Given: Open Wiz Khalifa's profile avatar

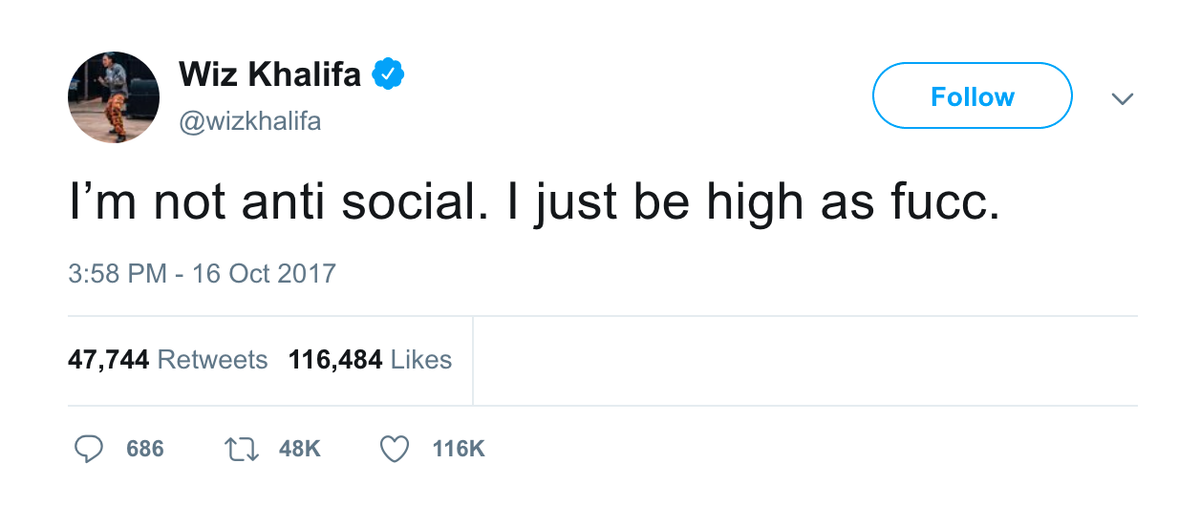Looking at the screenshot, I should click(113, 97).
